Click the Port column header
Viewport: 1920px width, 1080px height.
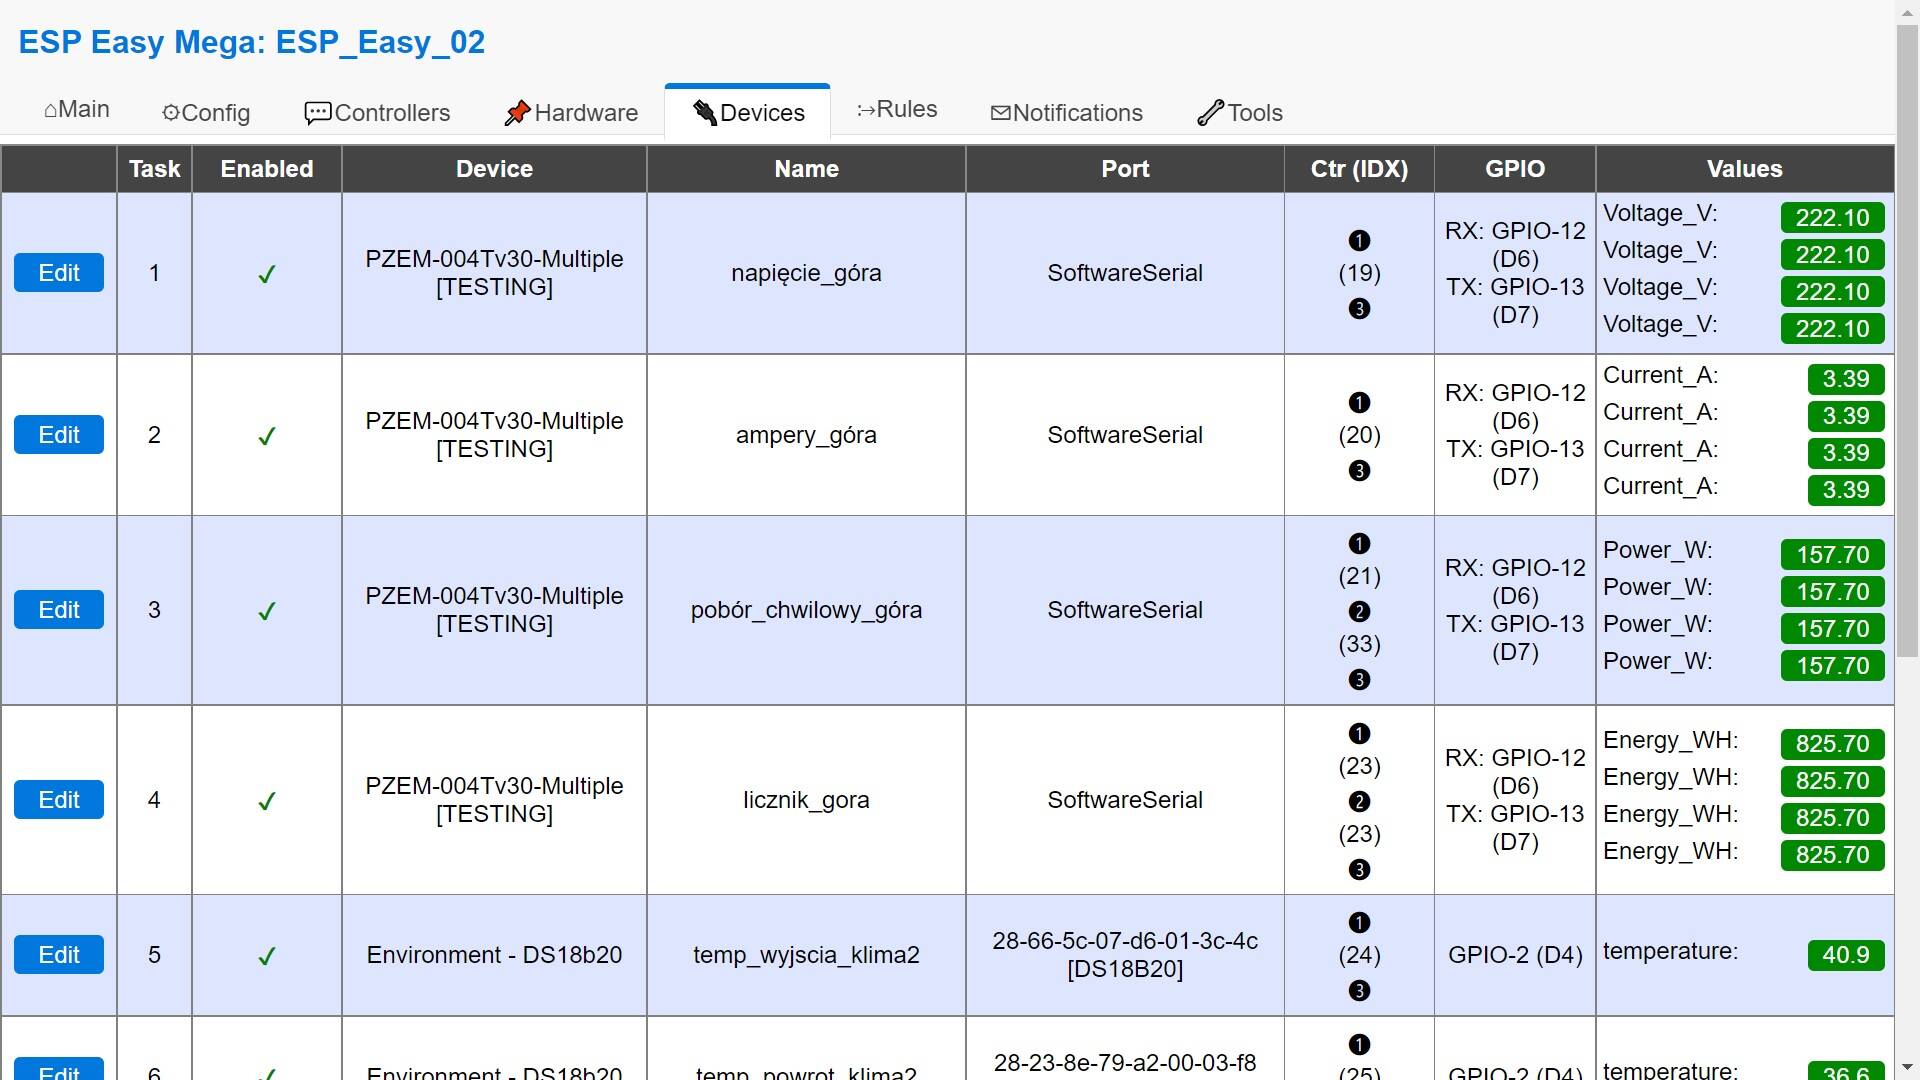pos(1125,169)
